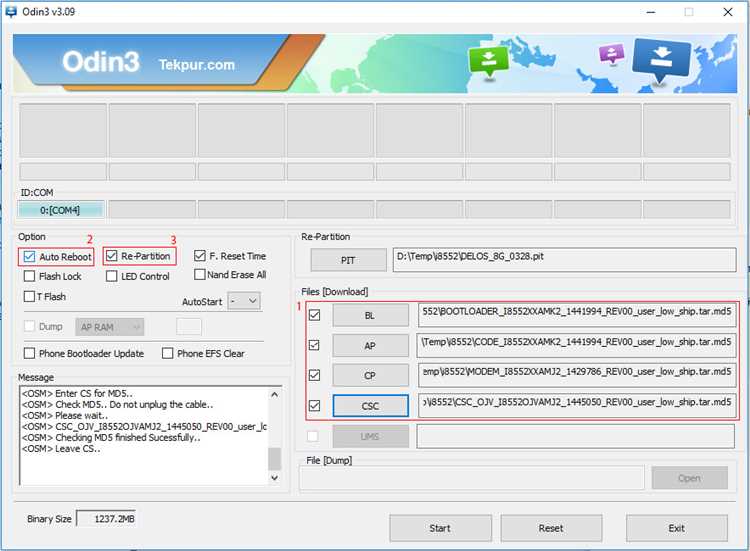Viewport: 750px width, 551px height.
Task: Click the Exit button
Action: coord(677,528)
